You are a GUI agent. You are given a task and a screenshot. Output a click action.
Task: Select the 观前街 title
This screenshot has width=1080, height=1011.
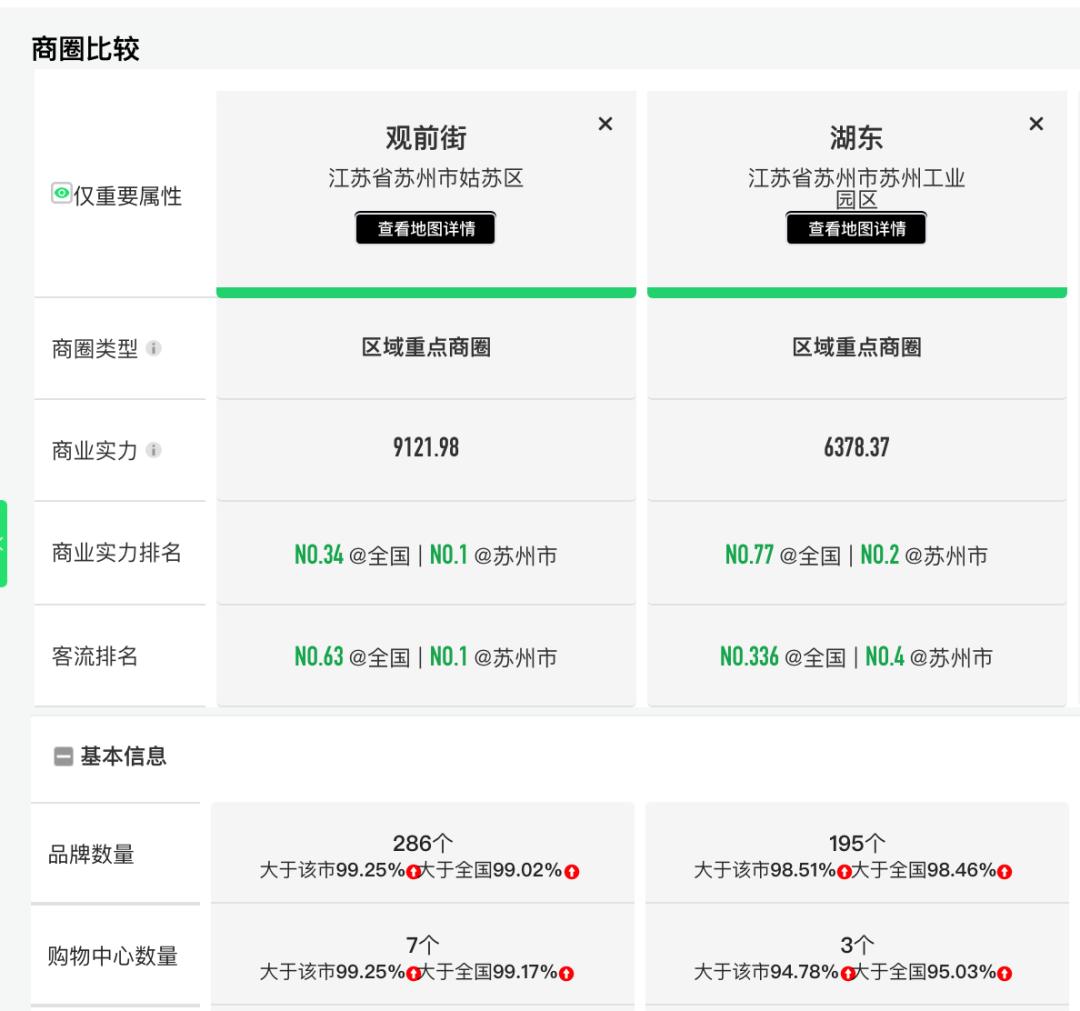(x=426, y=138)
